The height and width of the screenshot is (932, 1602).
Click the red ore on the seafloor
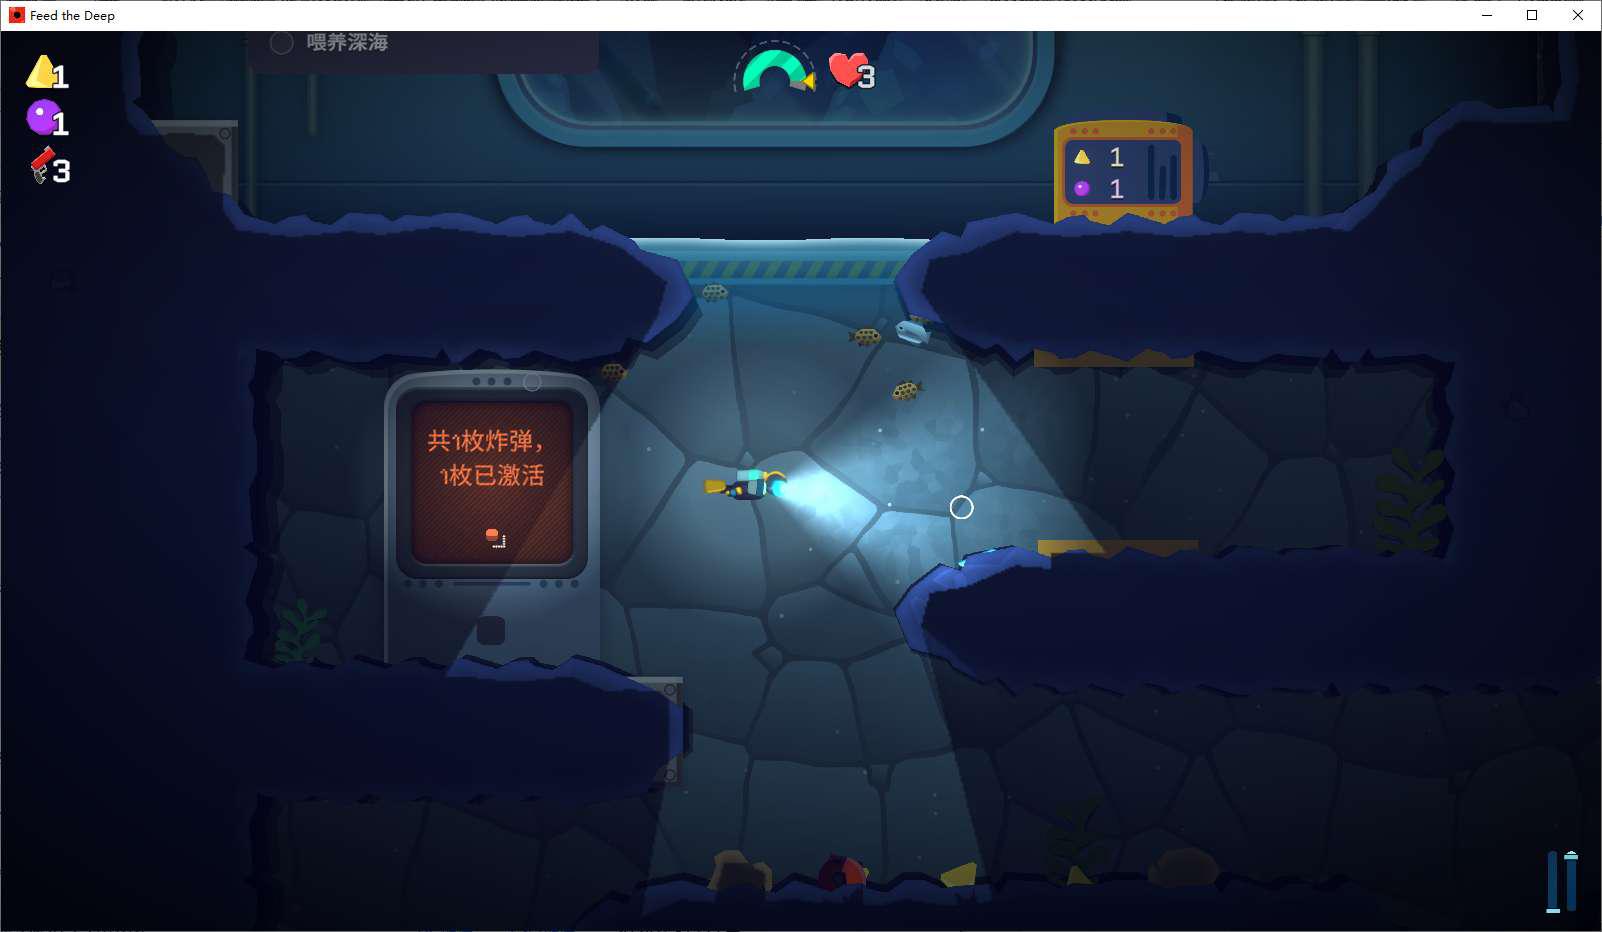(841, 873)
